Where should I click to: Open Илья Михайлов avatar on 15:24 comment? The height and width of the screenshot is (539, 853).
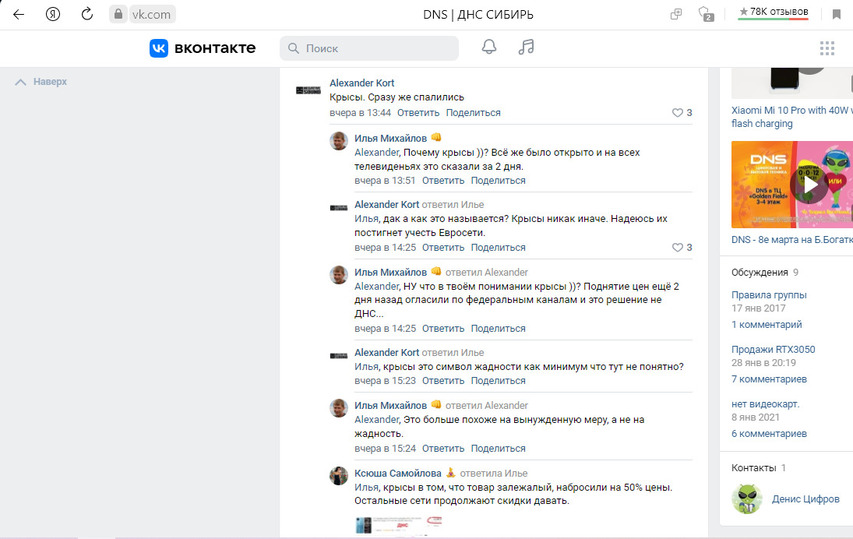tap(339, 408)
